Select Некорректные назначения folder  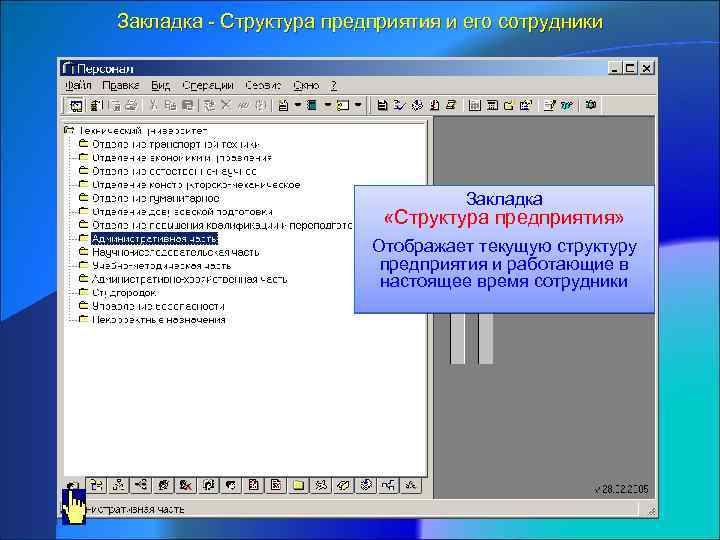pyautogui.click(x=159, y=320)
